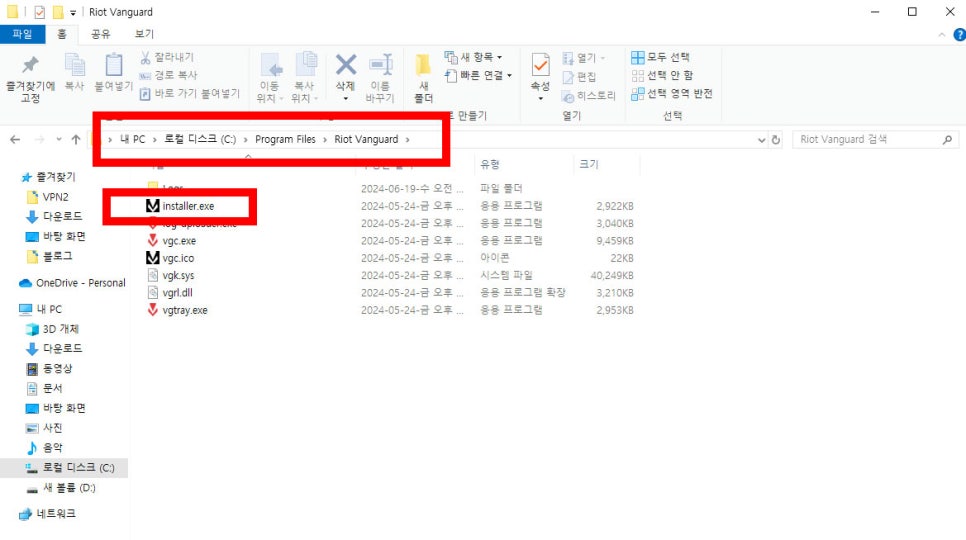
Task: Click the Delete (삭제) X icon
Action: [x=346, y=64]
